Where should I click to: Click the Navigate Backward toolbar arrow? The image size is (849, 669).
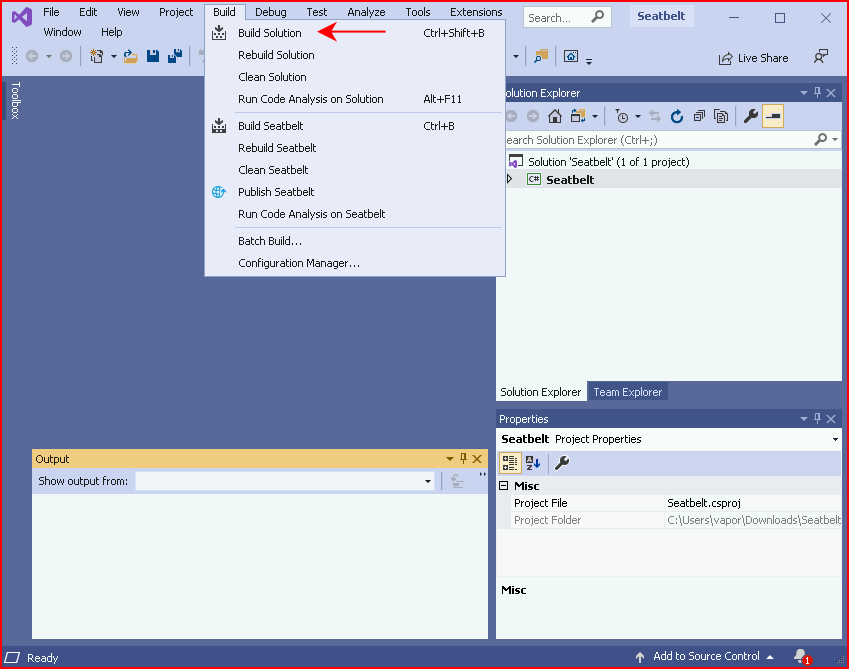click(32, 56)
